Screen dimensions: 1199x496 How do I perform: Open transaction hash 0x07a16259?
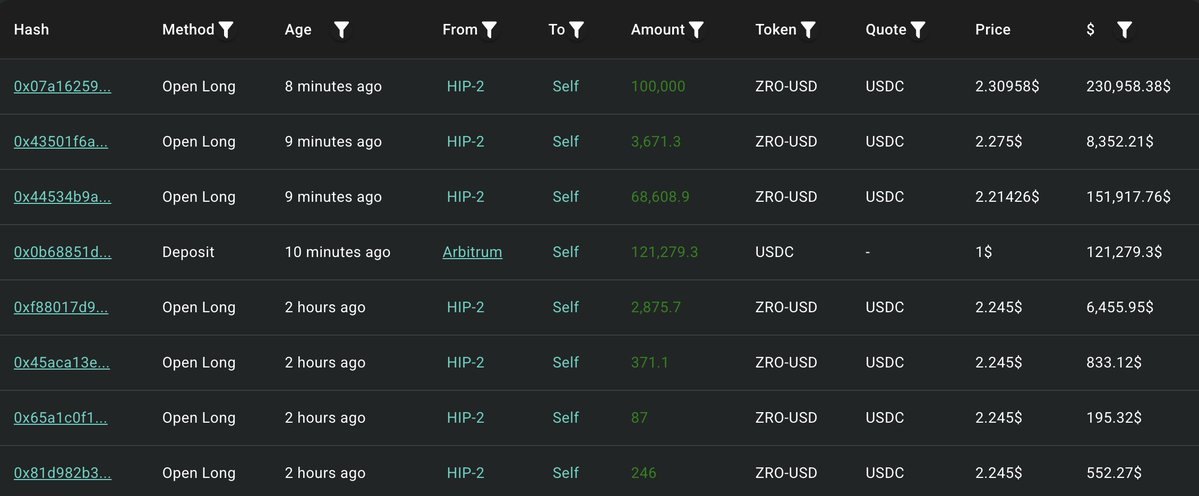click(62, 87)
